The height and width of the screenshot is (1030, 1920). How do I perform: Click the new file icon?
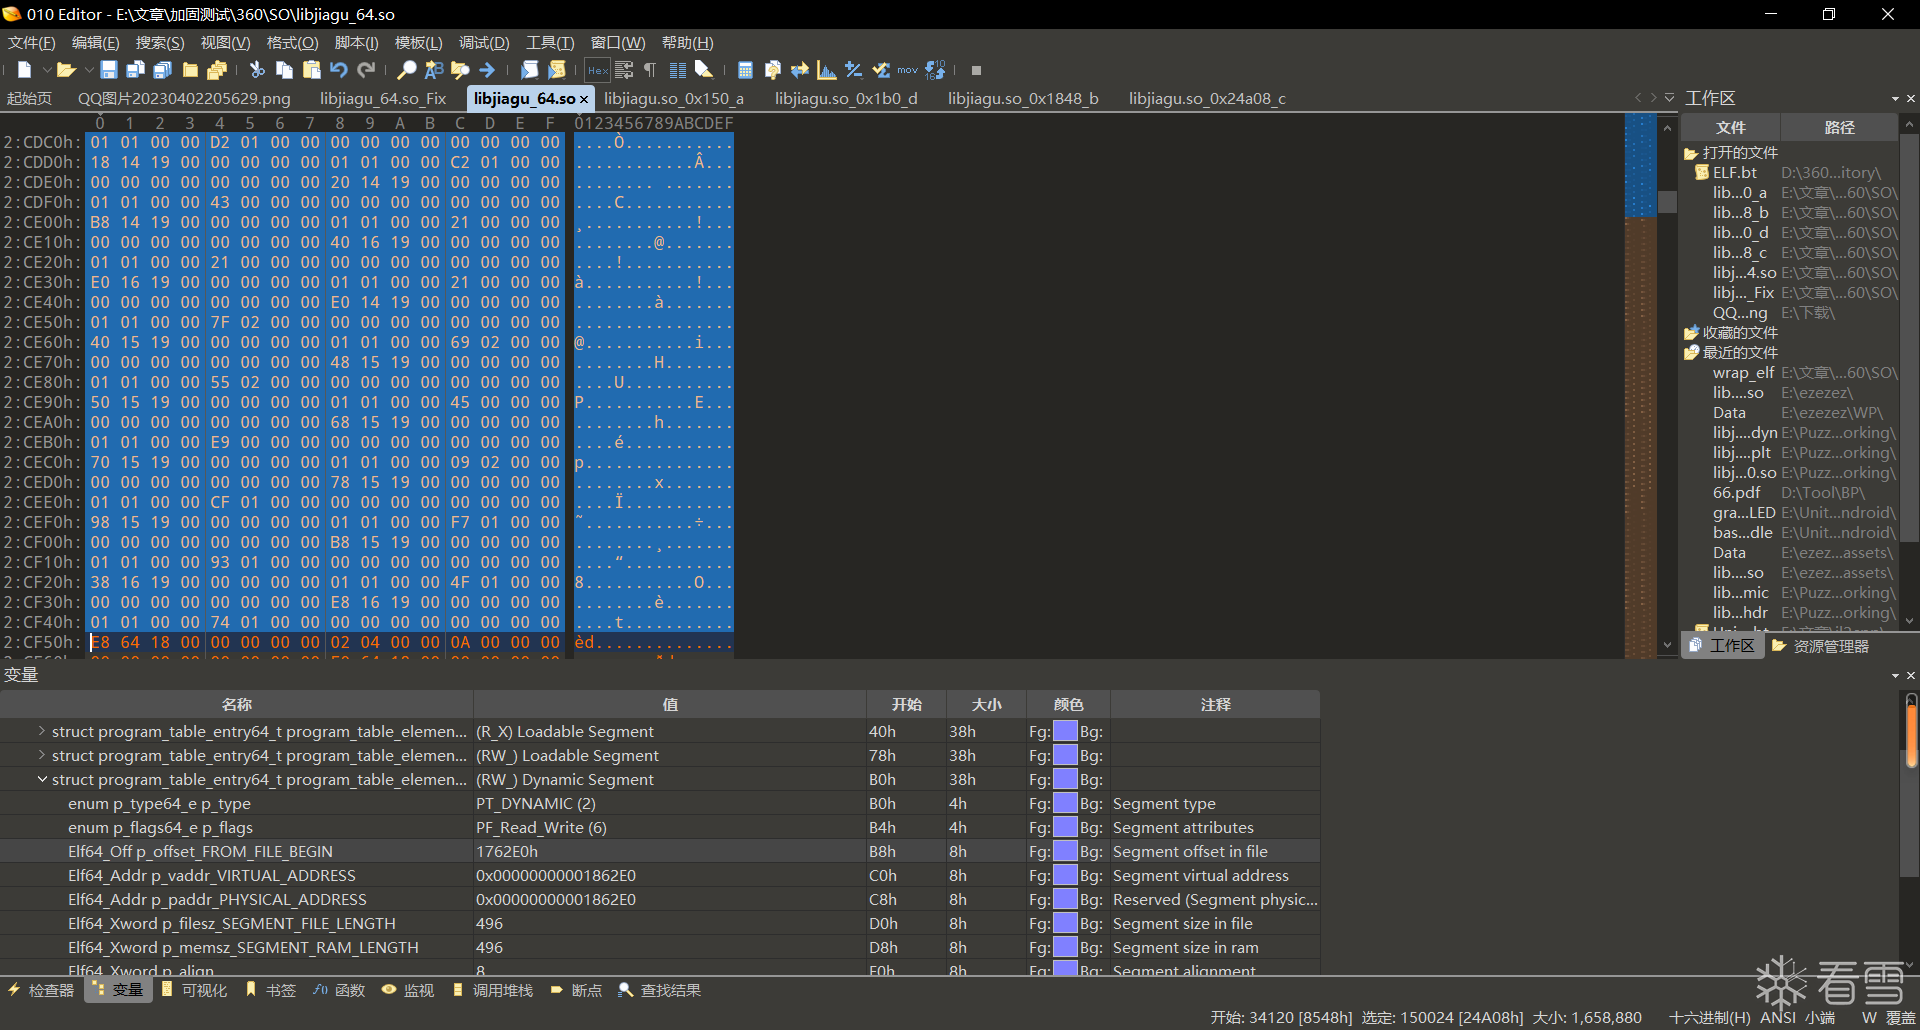click(24, 70)
